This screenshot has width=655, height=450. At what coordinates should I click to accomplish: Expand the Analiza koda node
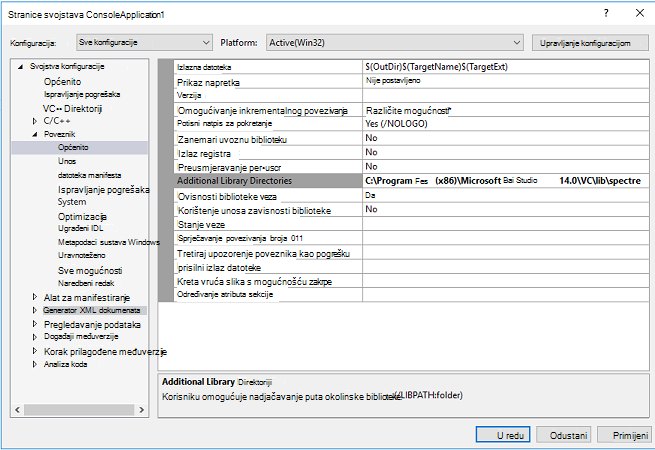pyautogui.click(x=35, y=364)
